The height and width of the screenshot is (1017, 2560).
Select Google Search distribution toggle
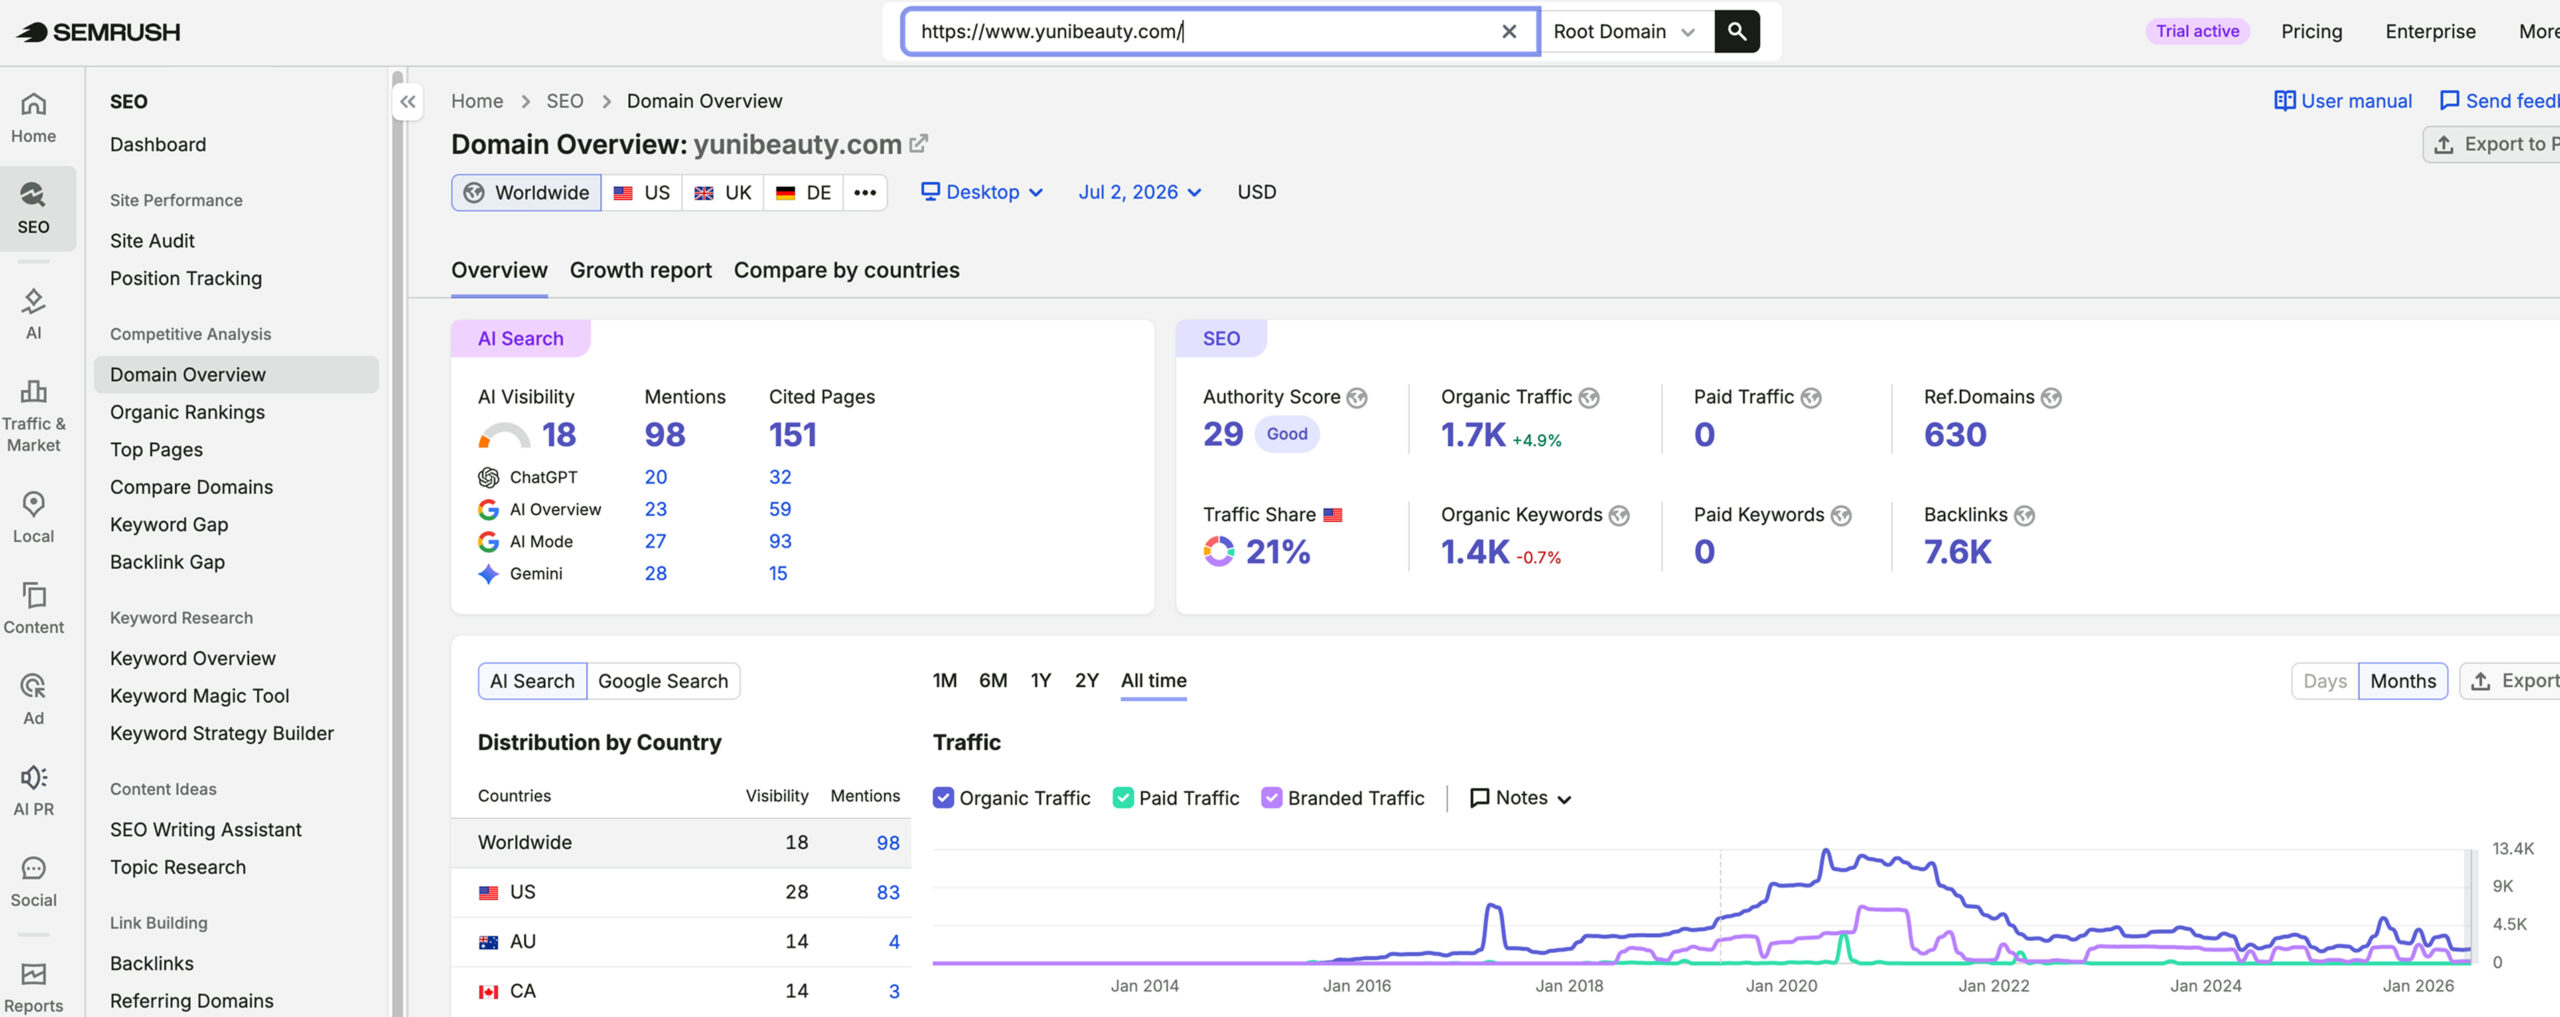[663, 681]
